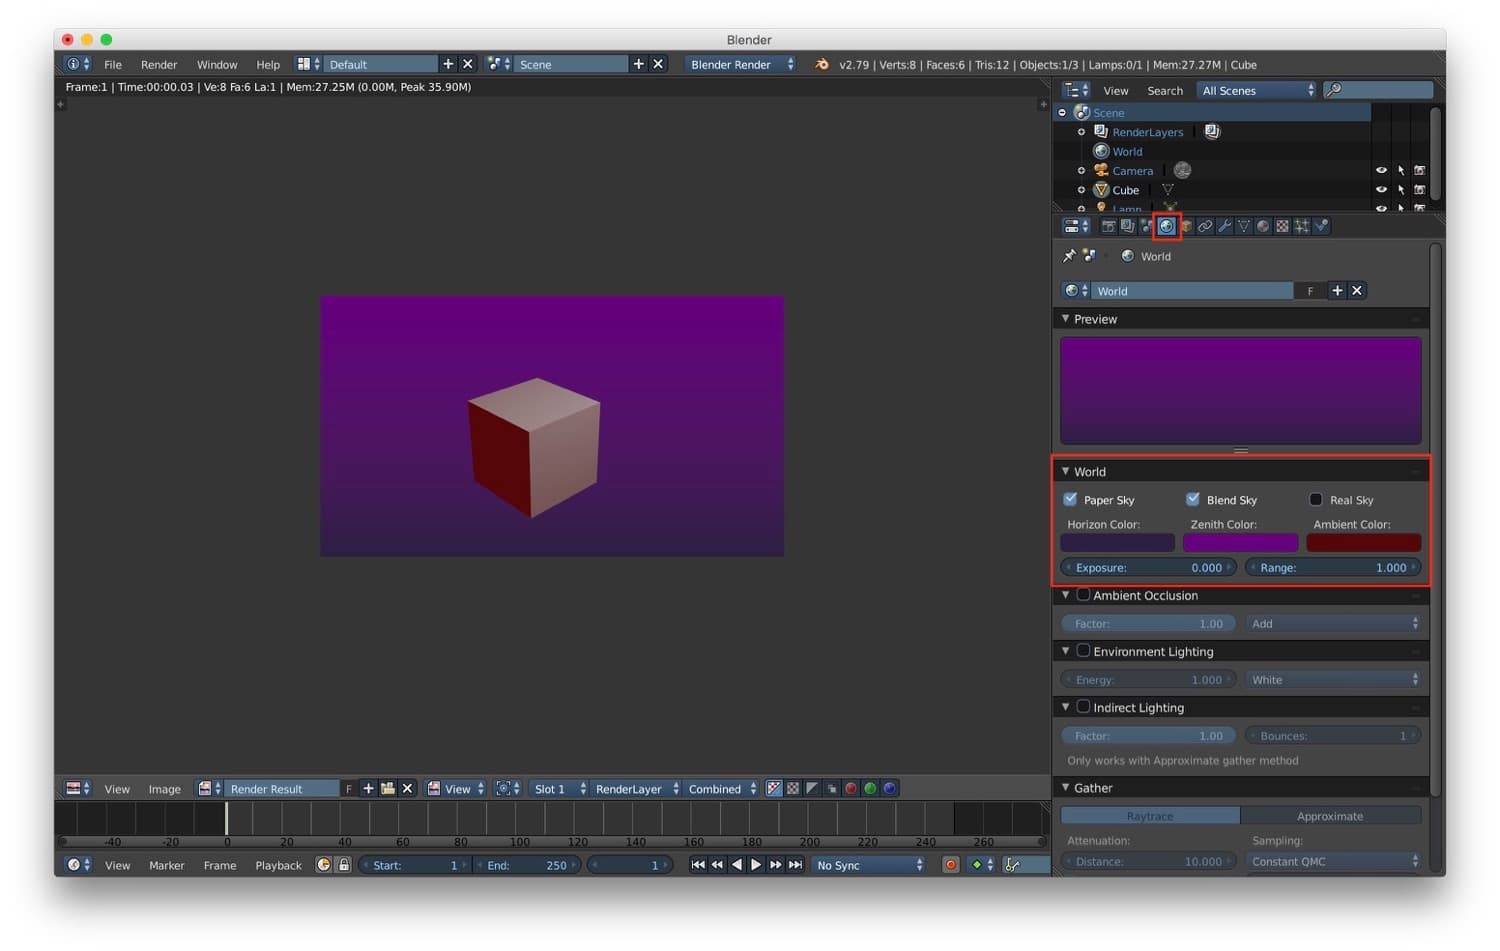Enable Environment Lighting checkbox
Image resolution: width=1500 pixels, height=951 pixels.
1083,651
